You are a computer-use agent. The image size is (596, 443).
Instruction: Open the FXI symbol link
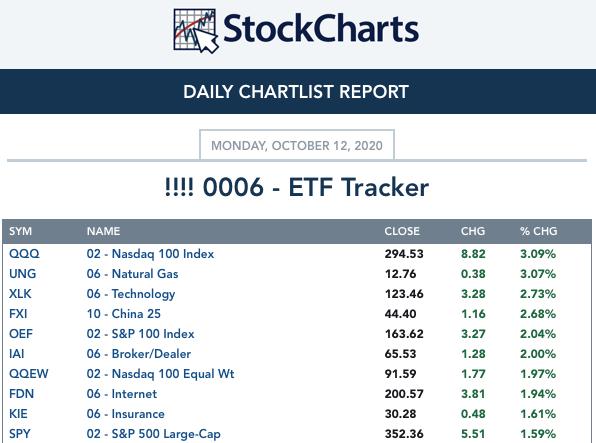18,314
